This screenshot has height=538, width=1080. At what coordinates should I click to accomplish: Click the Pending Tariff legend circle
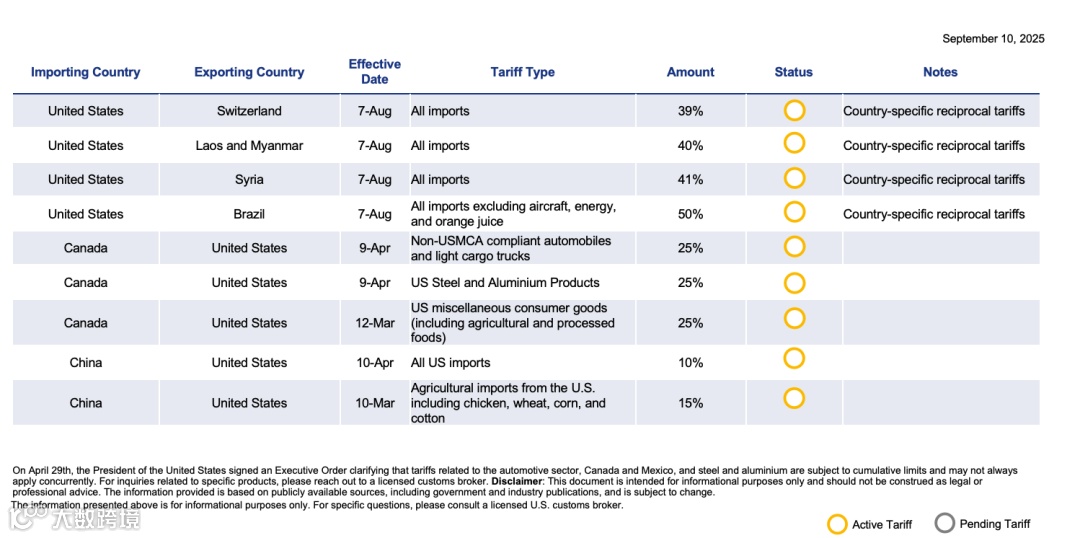(x=944, y=523)
